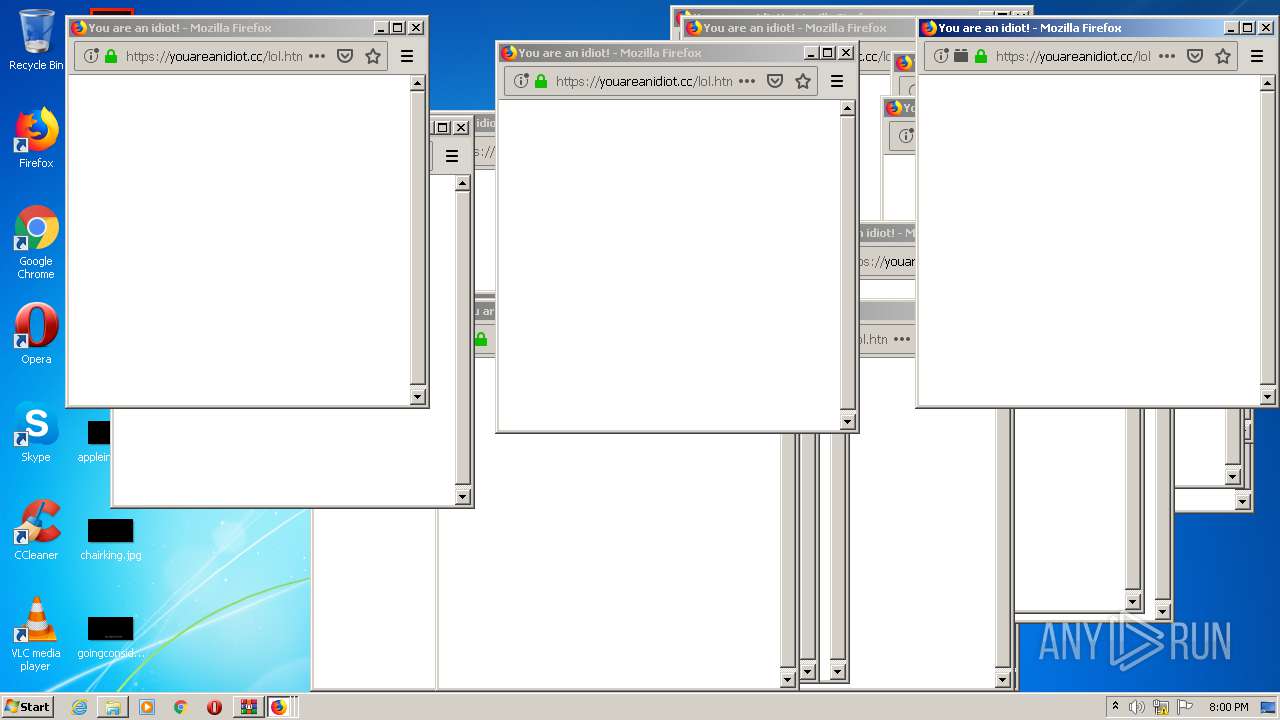1280x720 pixels.
Task: Launch Chrome from the taskbar
Action: pyautogui.click(x=181, y=707)
